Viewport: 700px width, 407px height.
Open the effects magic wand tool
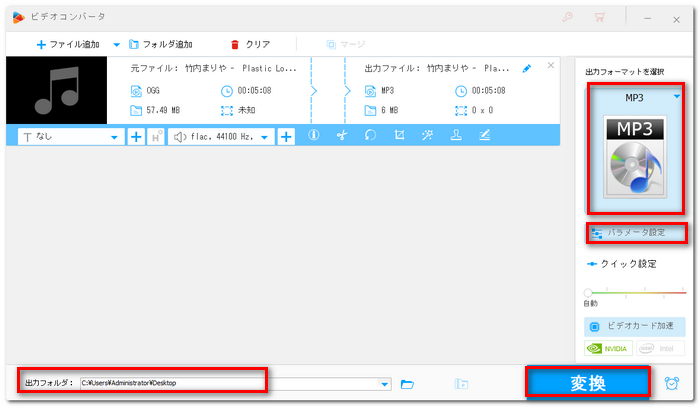pyautogui.click(x=427, y=136)
